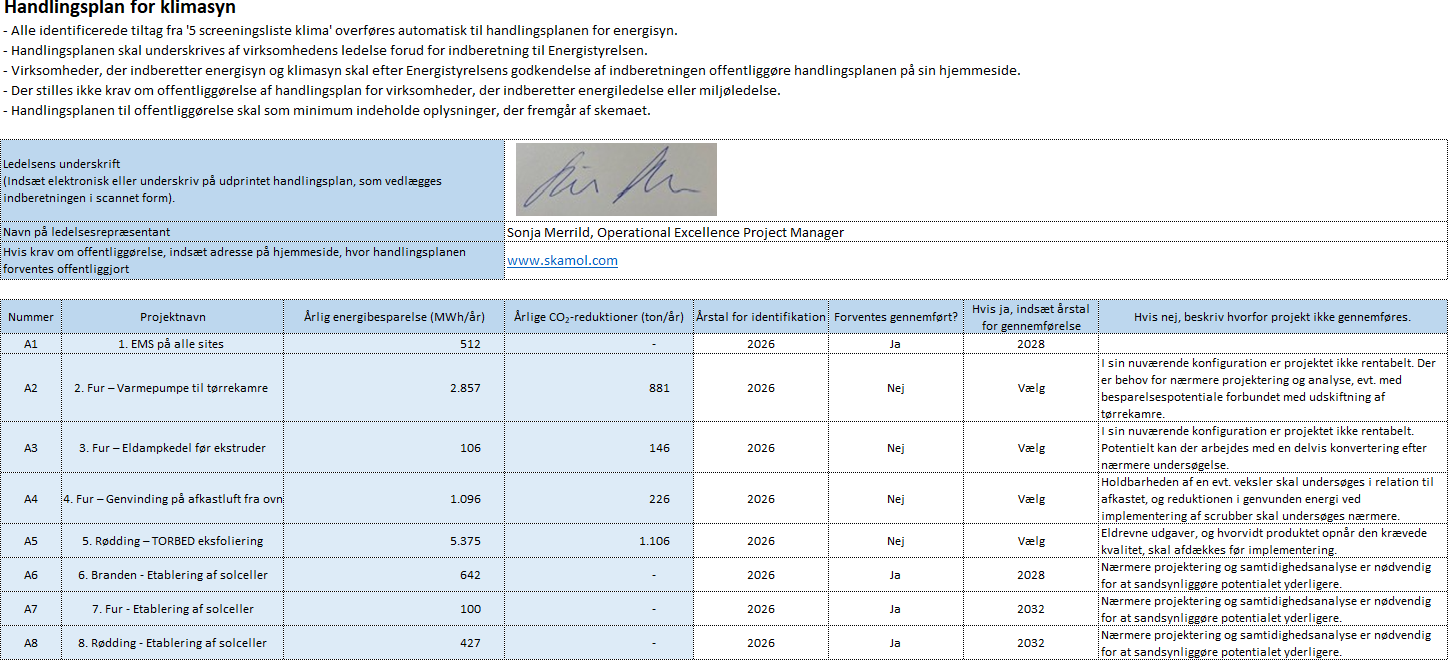Select energy savings value 427

coord(395,643)
